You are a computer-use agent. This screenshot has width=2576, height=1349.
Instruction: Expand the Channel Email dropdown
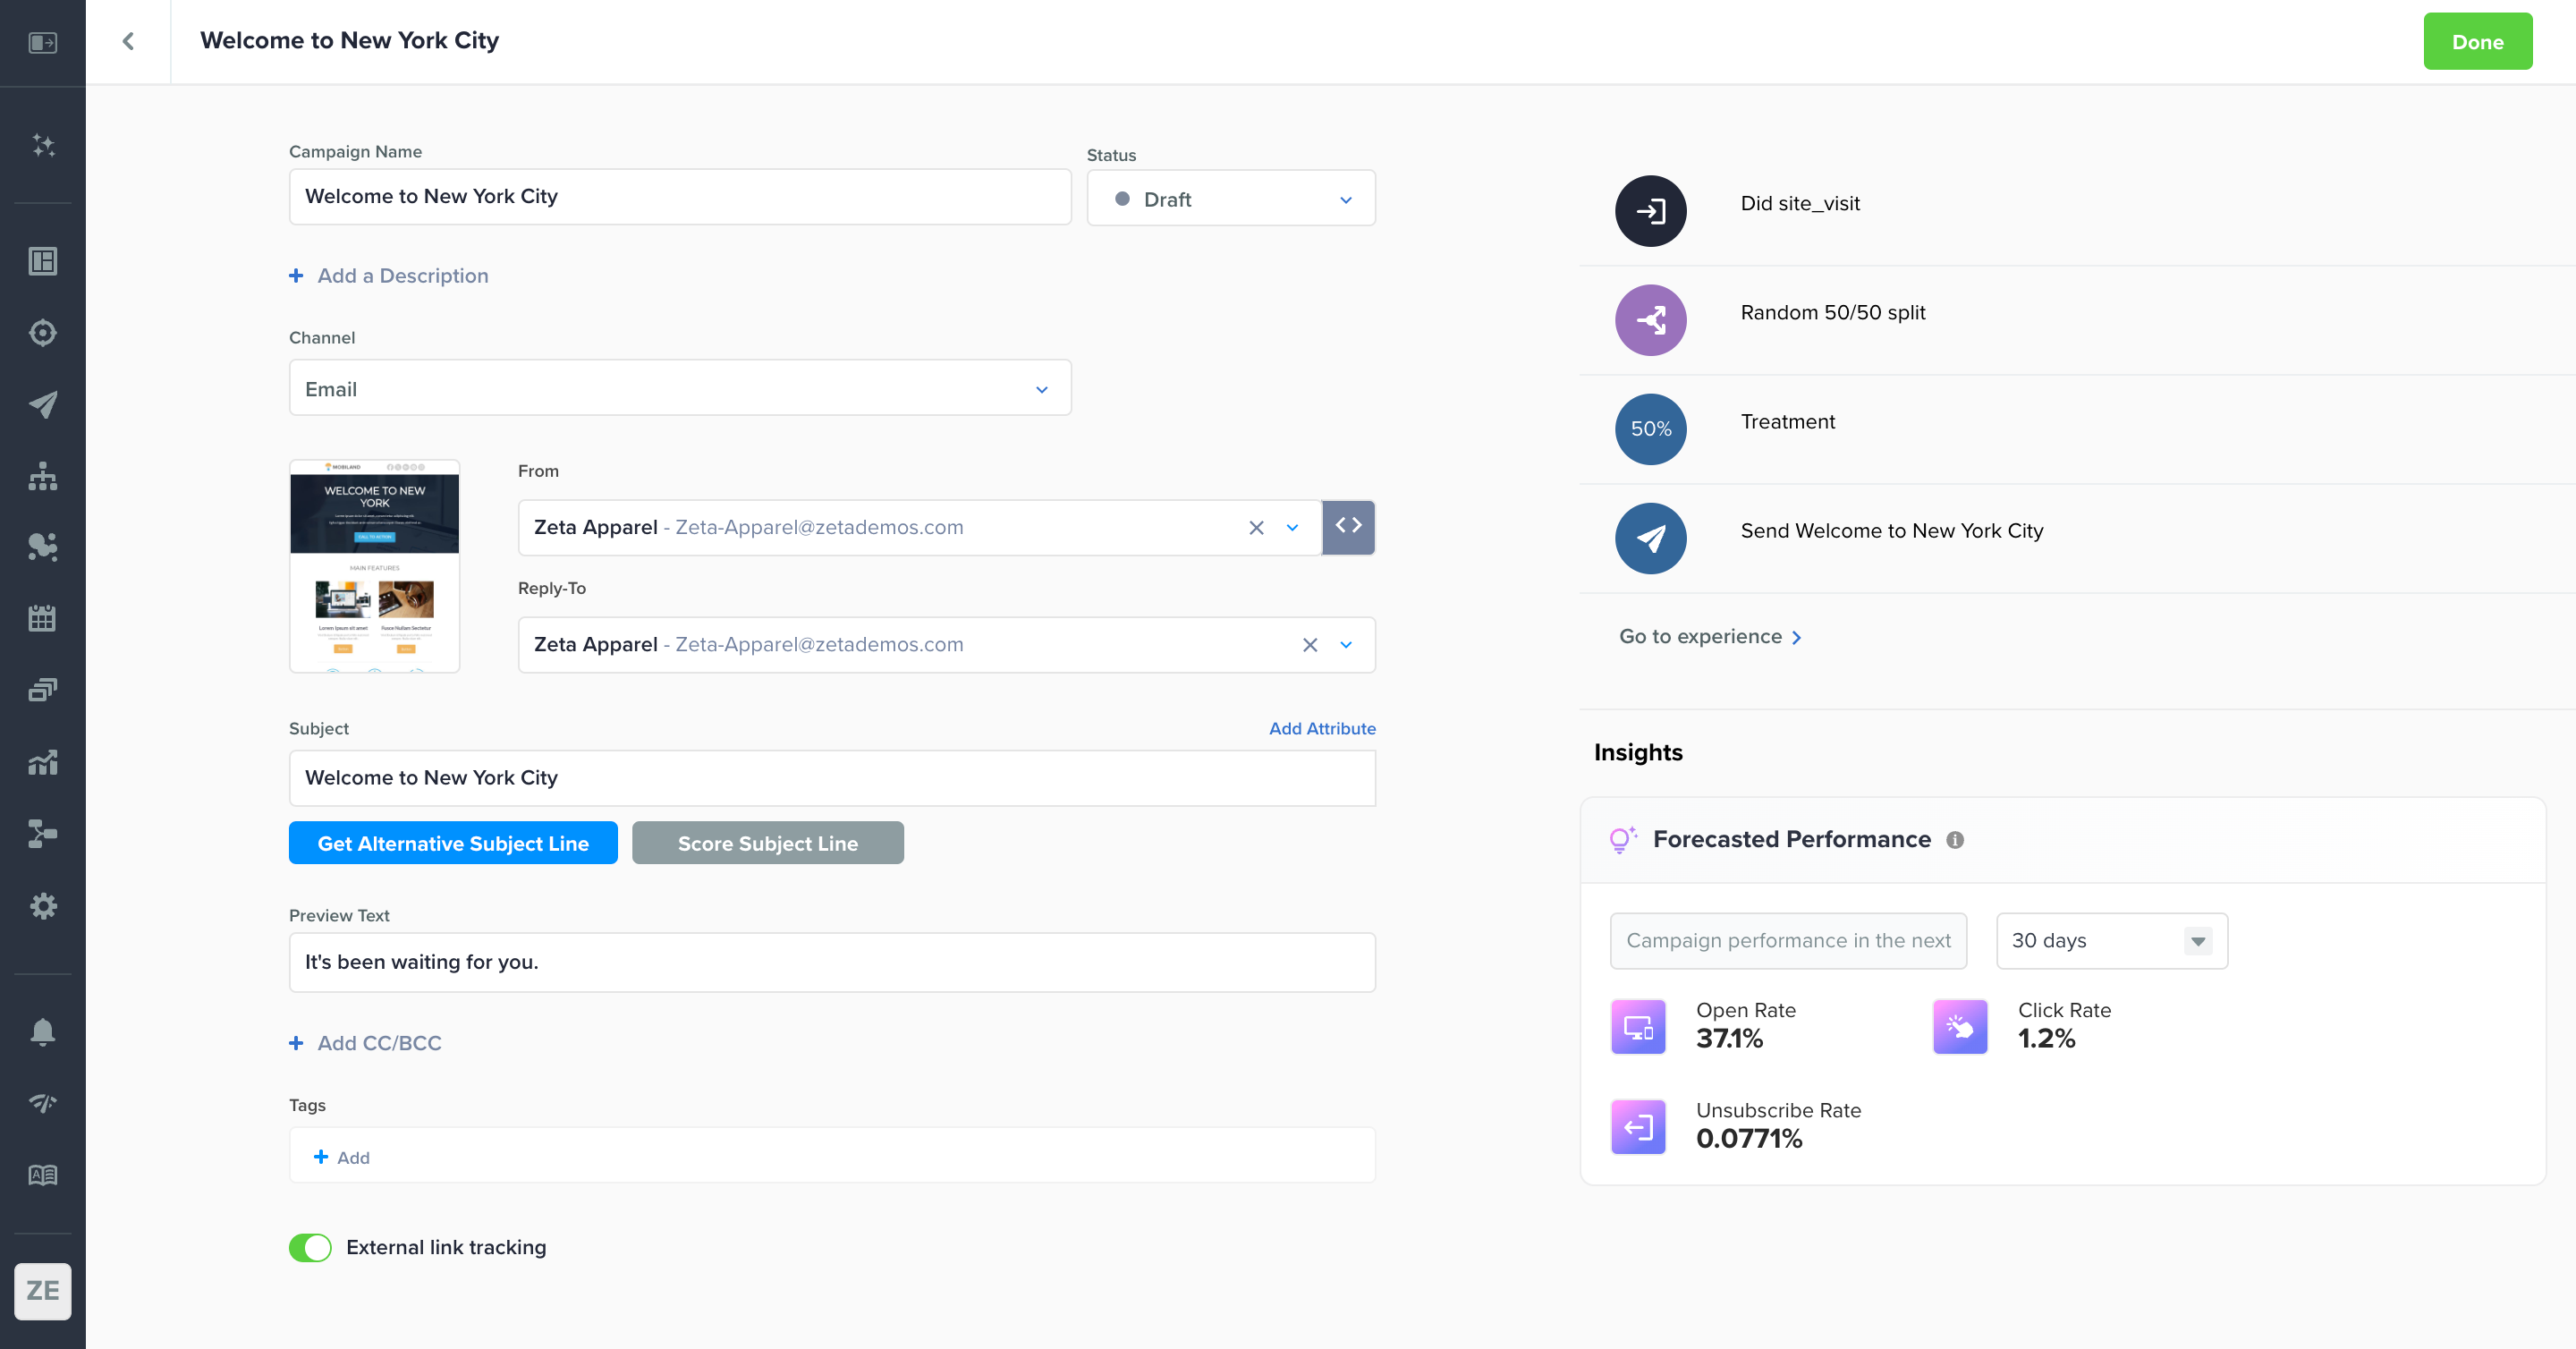[x=680, y=389]
